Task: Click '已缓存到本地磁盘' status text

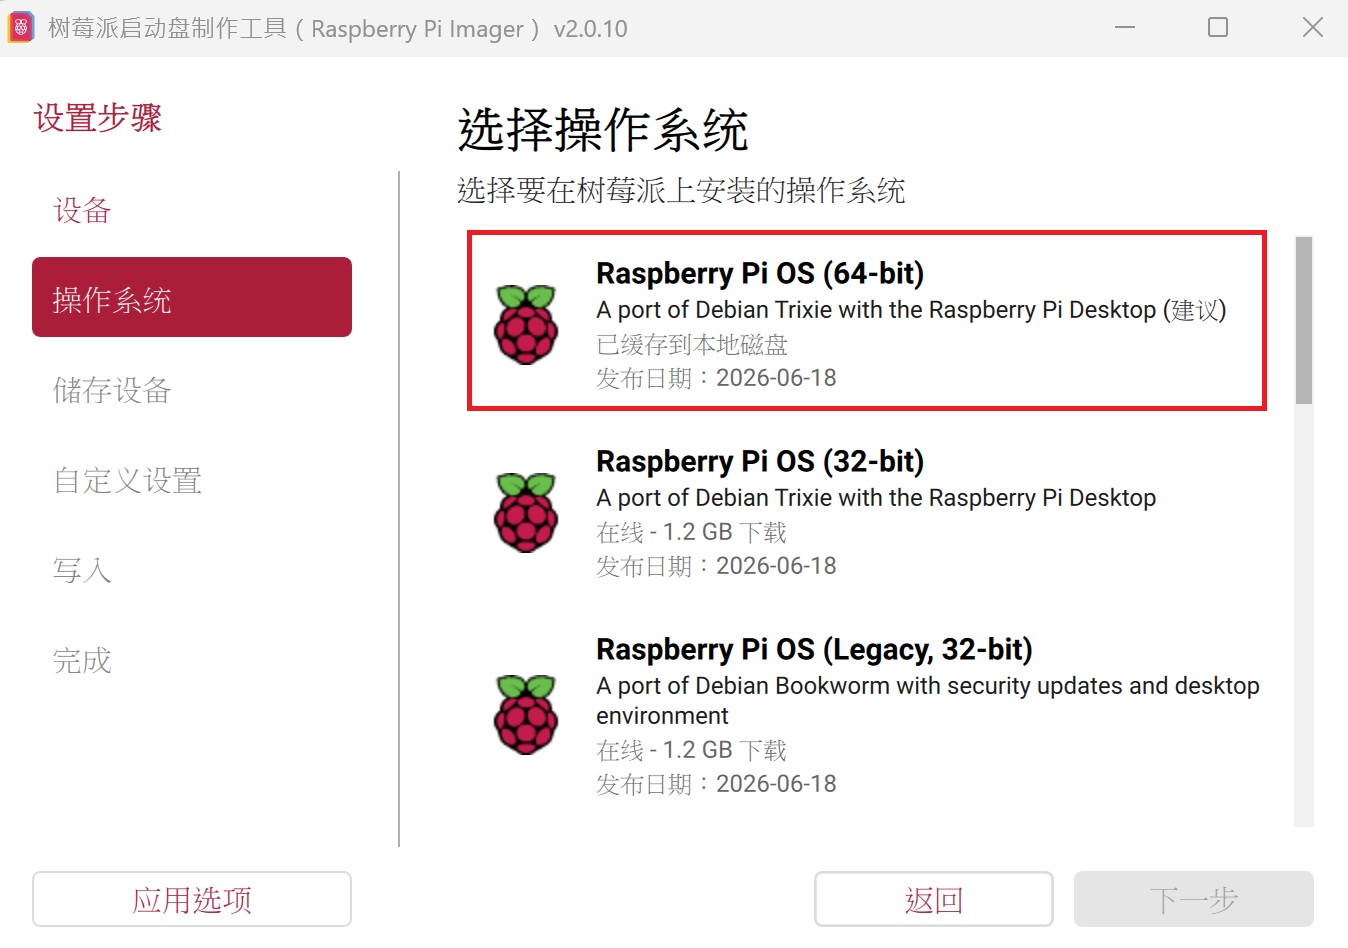Action: pos(692,345)
